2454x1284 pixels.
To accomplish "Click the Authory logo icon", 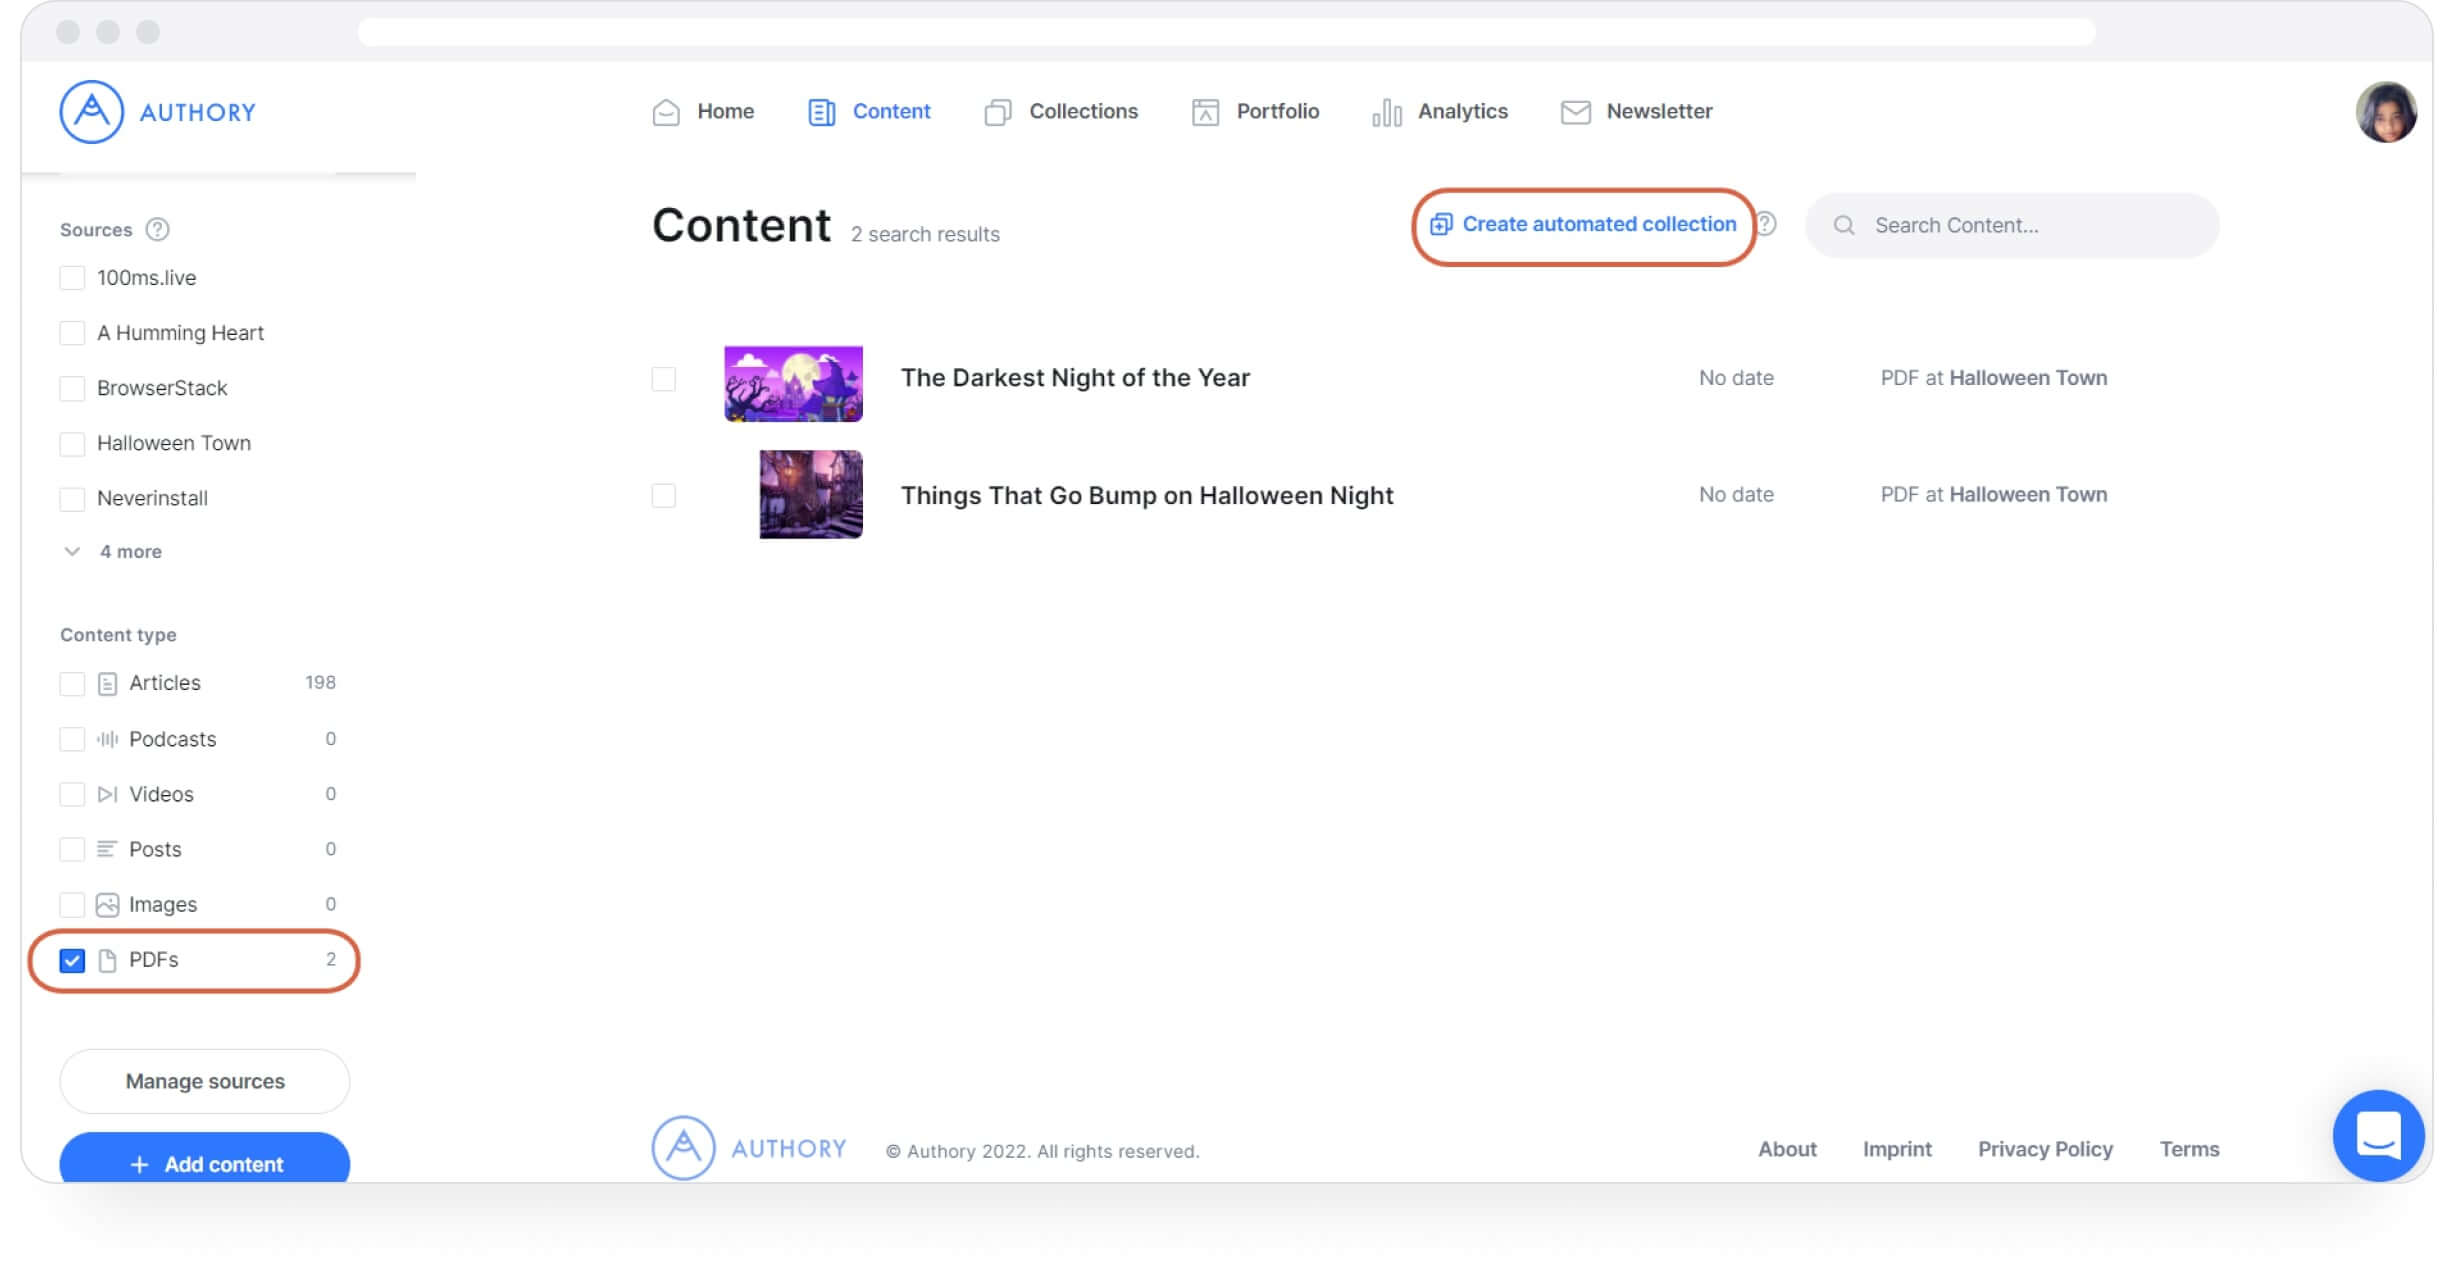I will click(x=89, y=110).
